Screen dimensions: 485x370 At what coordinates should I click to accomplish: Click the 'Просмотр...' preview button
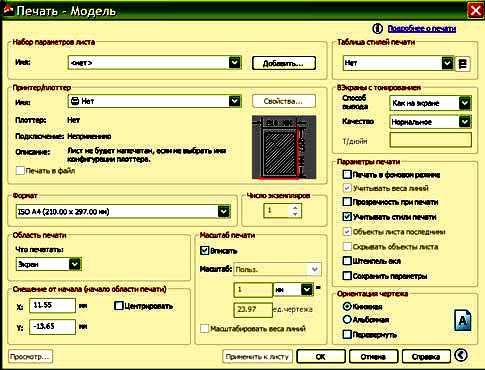(30, 357)
